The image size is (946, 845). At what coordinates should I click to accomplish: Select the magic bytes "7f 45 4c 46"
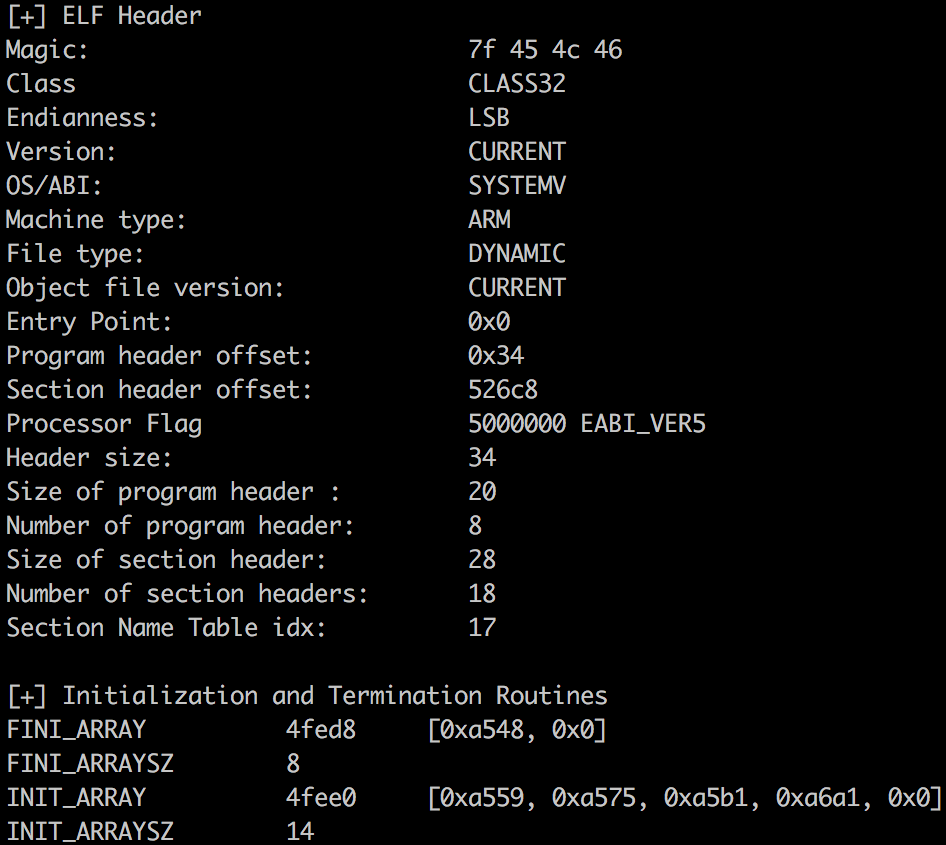[545, 49]
